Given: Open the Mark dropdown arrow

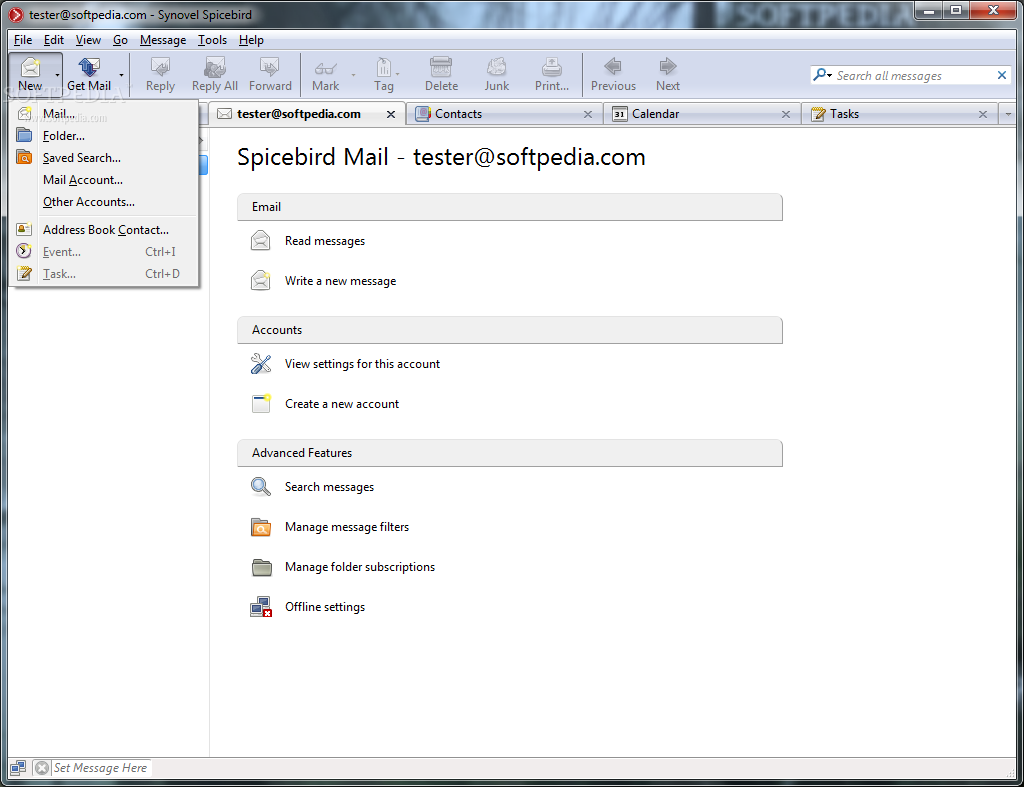Looking at the screenshot, I should tap(353, 75).
